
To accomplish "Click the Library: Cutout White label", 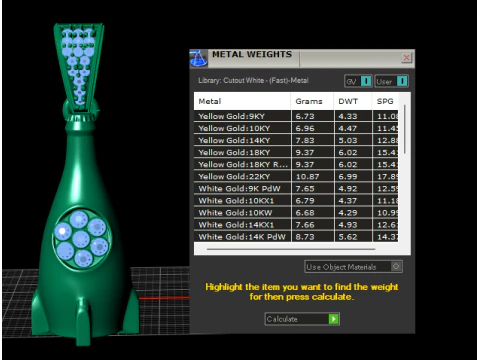I will pyautogui.click(x=253, y=81).
